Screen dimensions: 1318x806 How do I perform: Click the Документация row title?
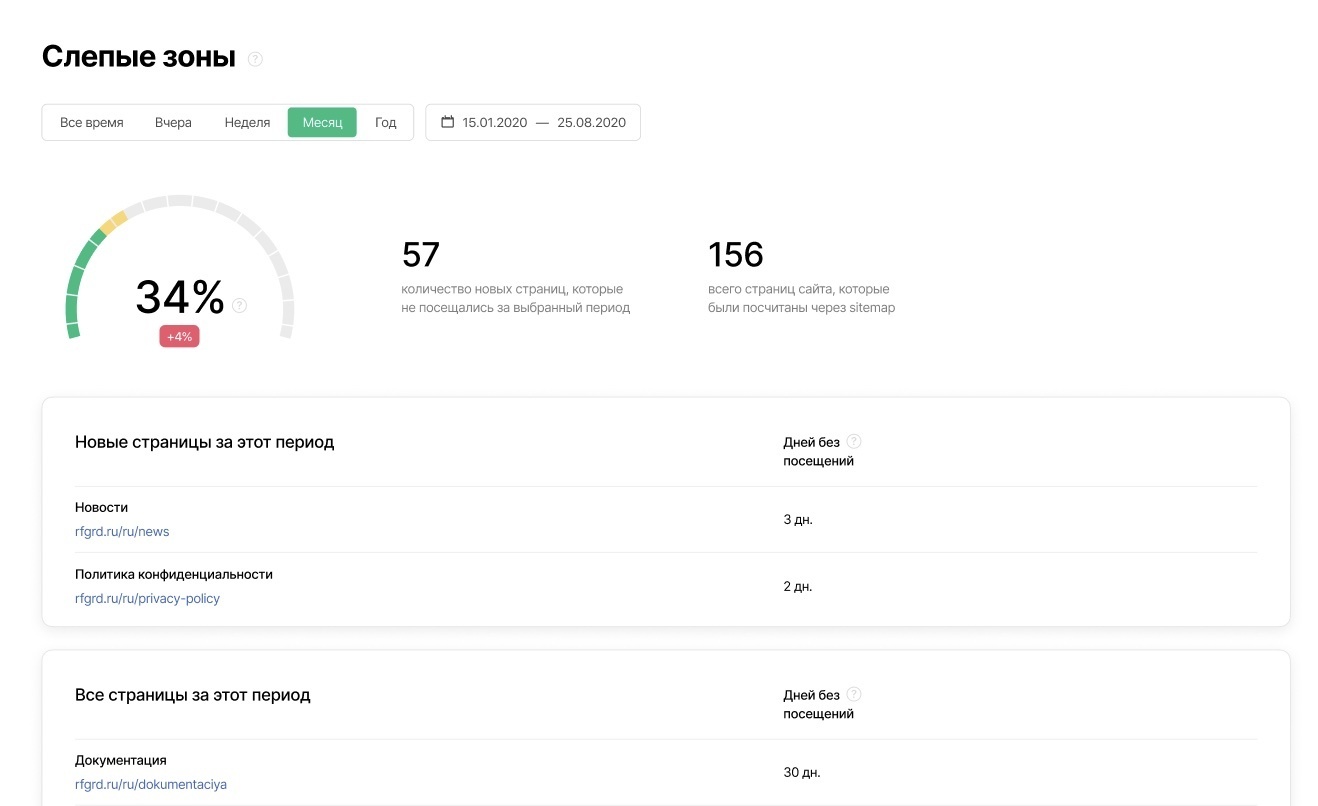[121, 760]
